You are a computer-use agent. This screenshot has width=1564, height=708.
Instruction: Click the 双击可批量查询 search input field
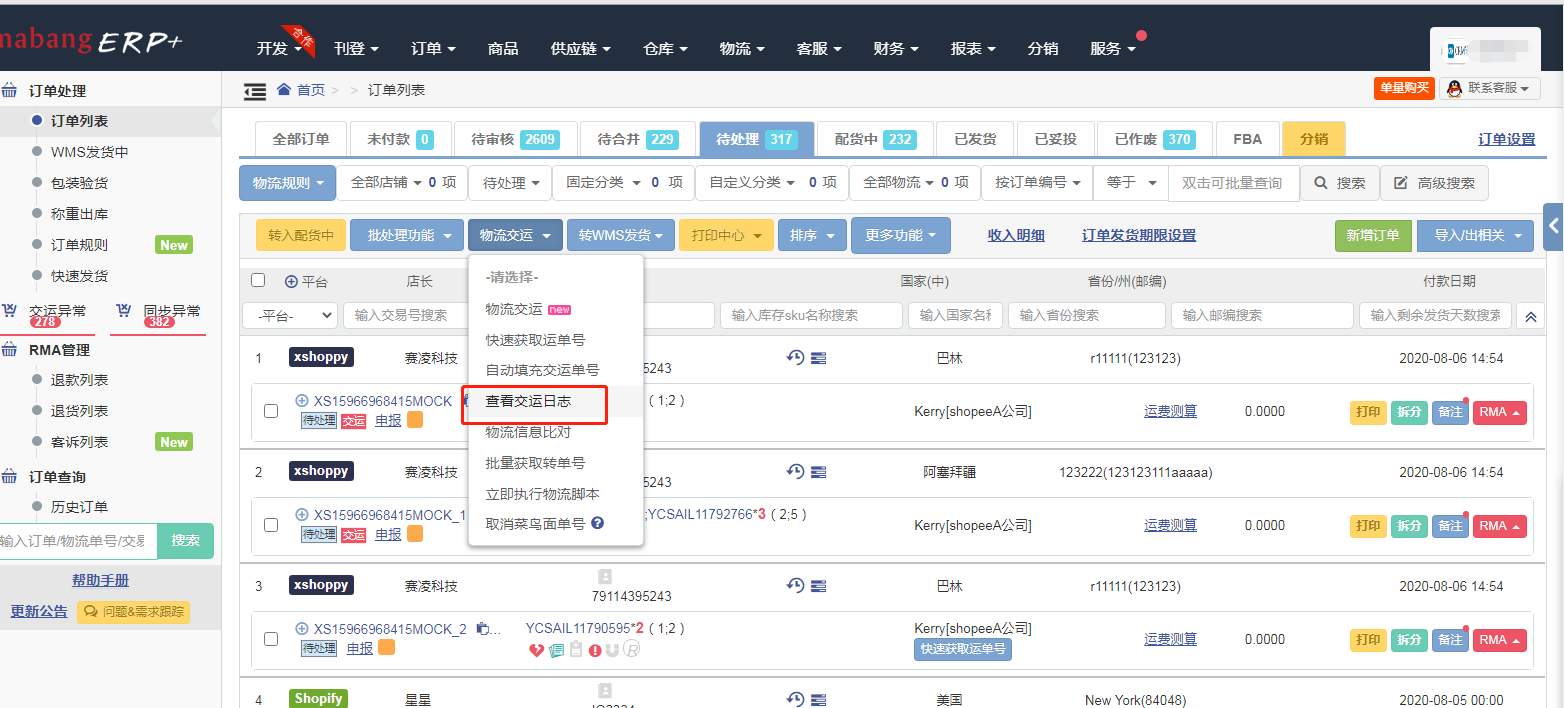[1233, 183]
